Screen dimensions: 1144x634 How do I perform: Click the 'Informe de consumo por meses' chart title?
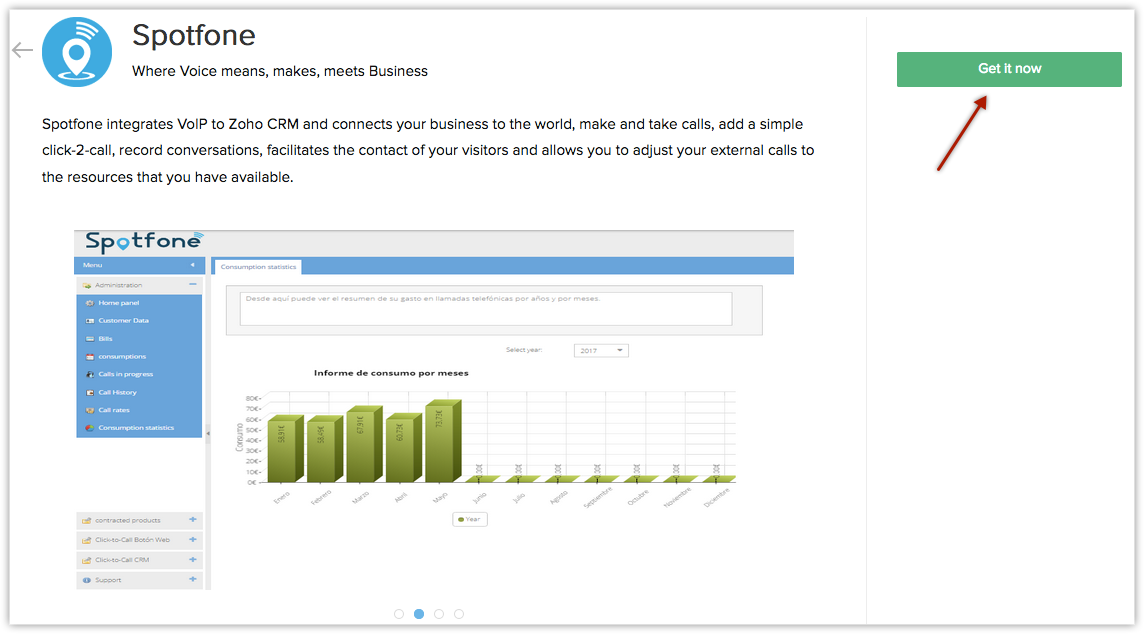pyautogui.click(x=391, y=373)
